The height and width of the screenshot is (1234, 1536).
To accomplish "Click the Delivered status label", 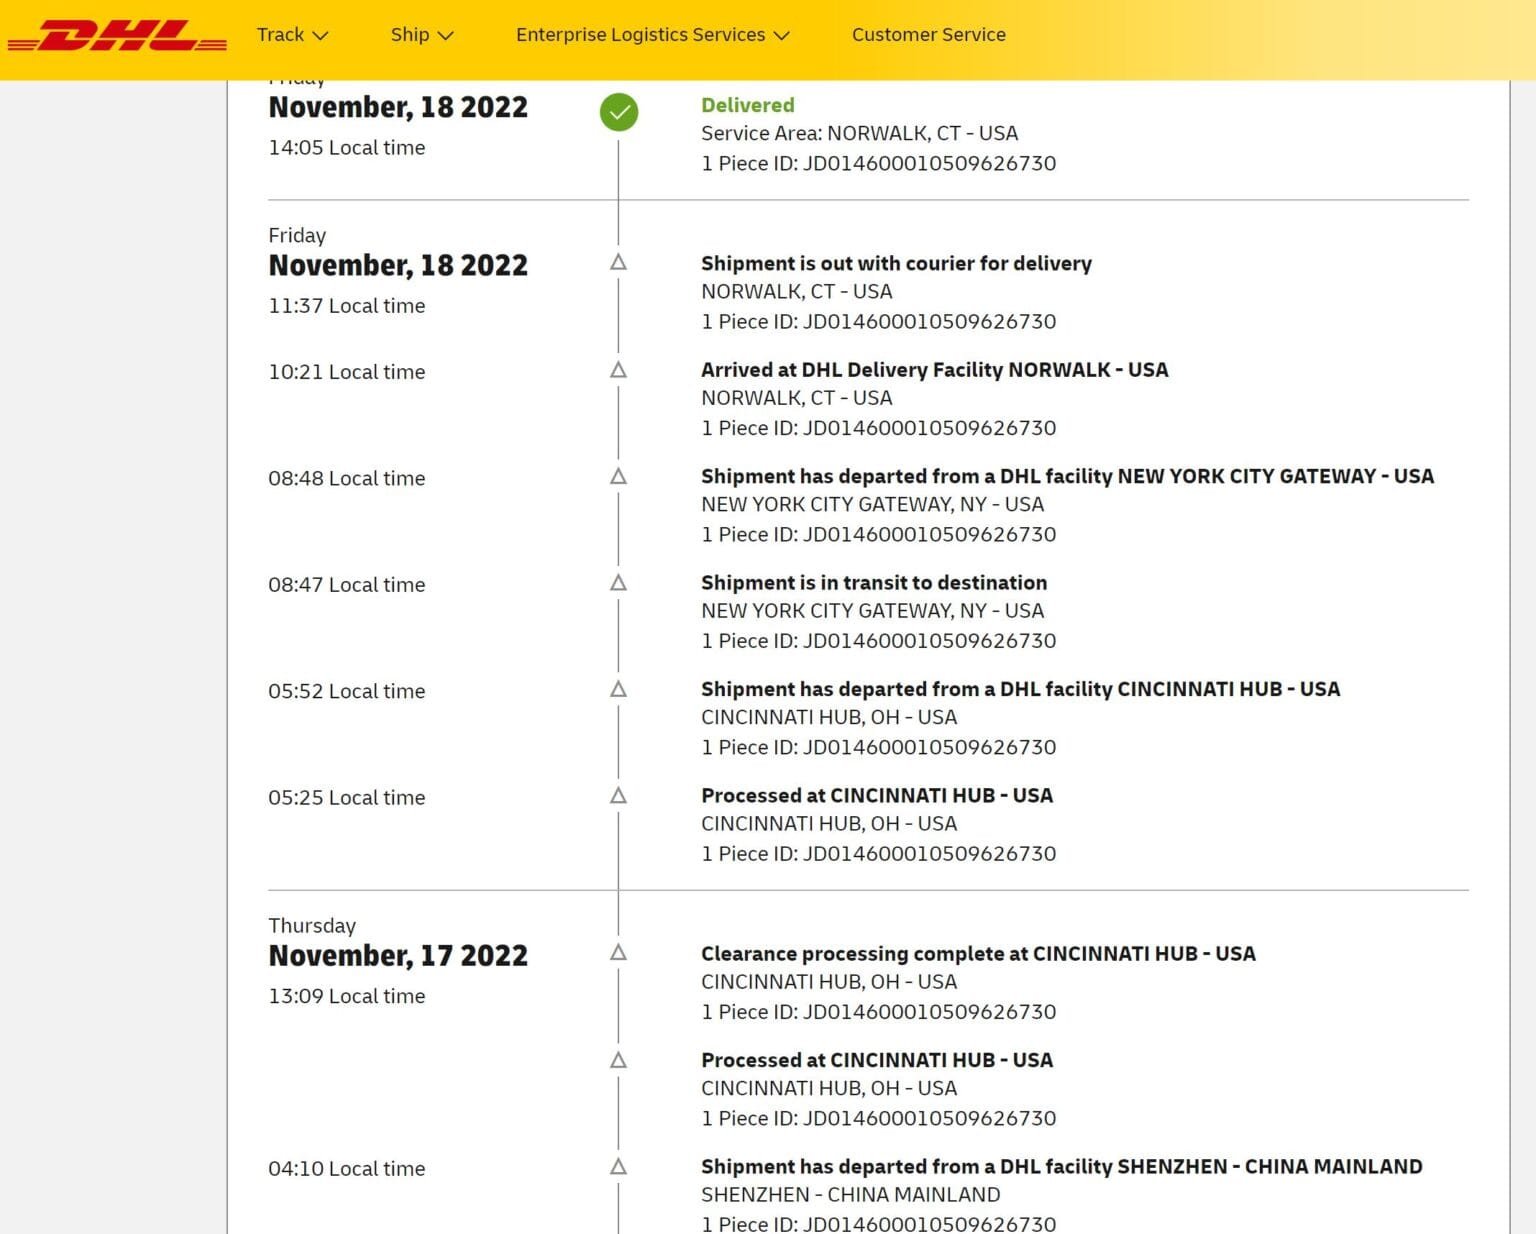I will tap(747, 104).
